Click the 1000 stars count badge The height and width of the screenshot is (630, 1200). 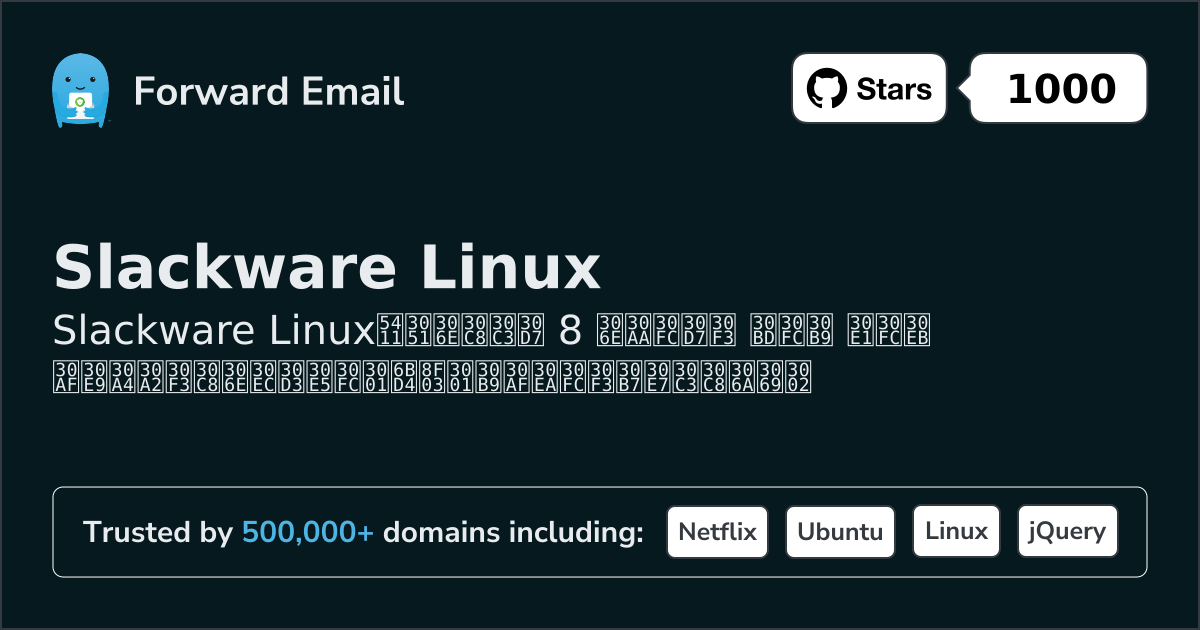pos(1057,88)
